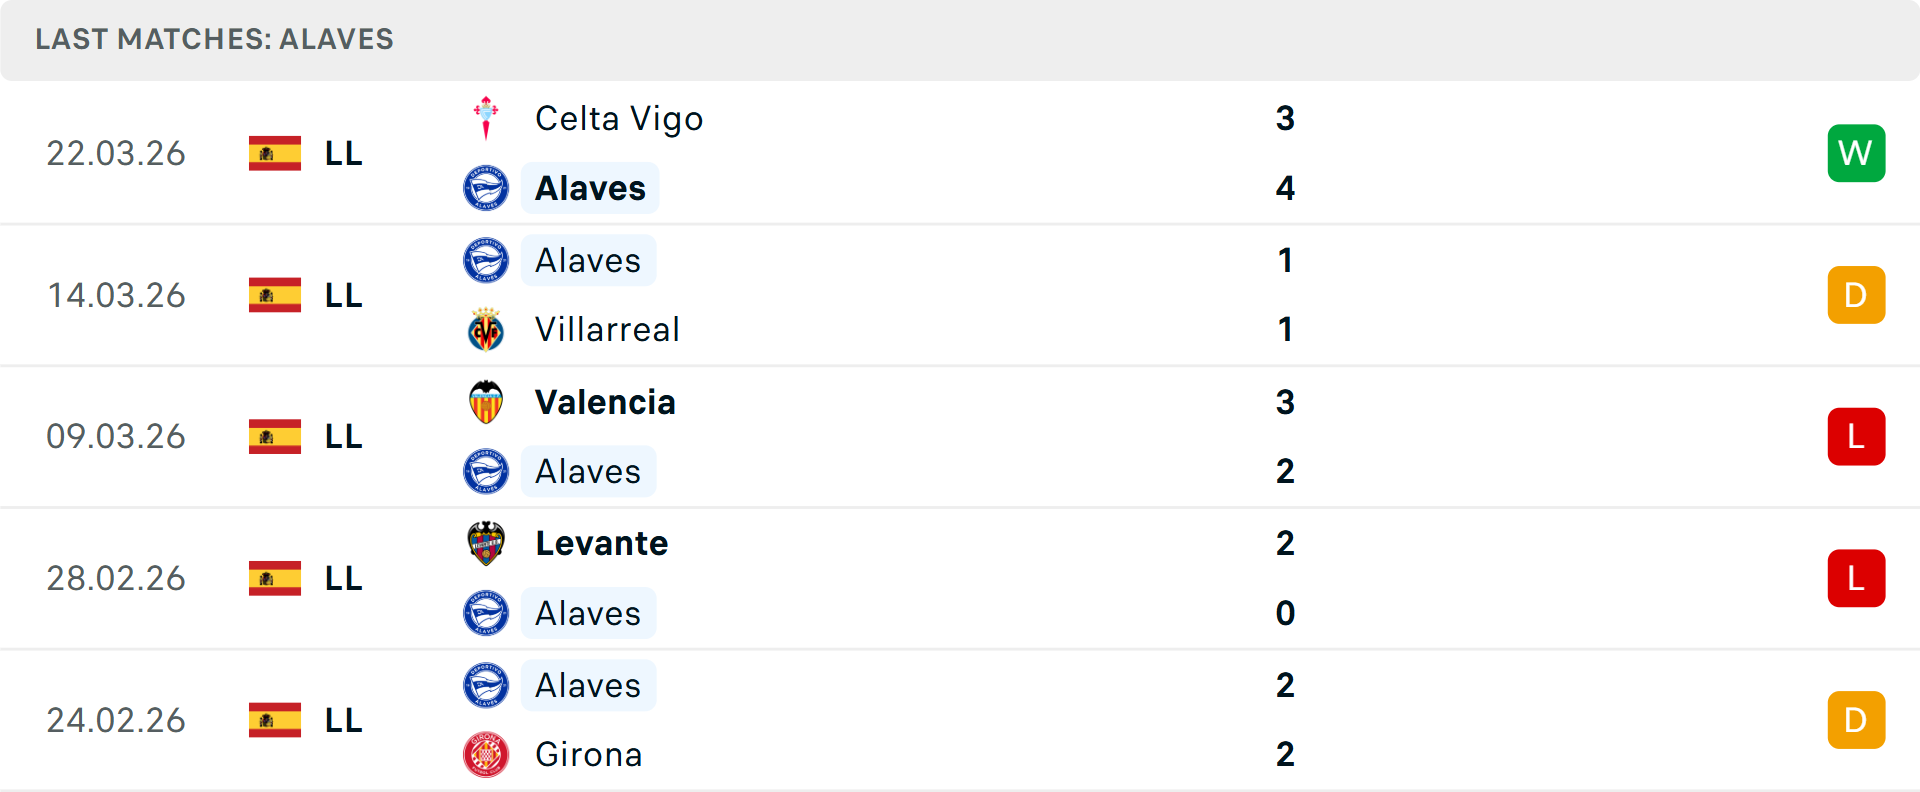Click the green W result badge
Viewport: 1920px width, 792px height.
1856,153
